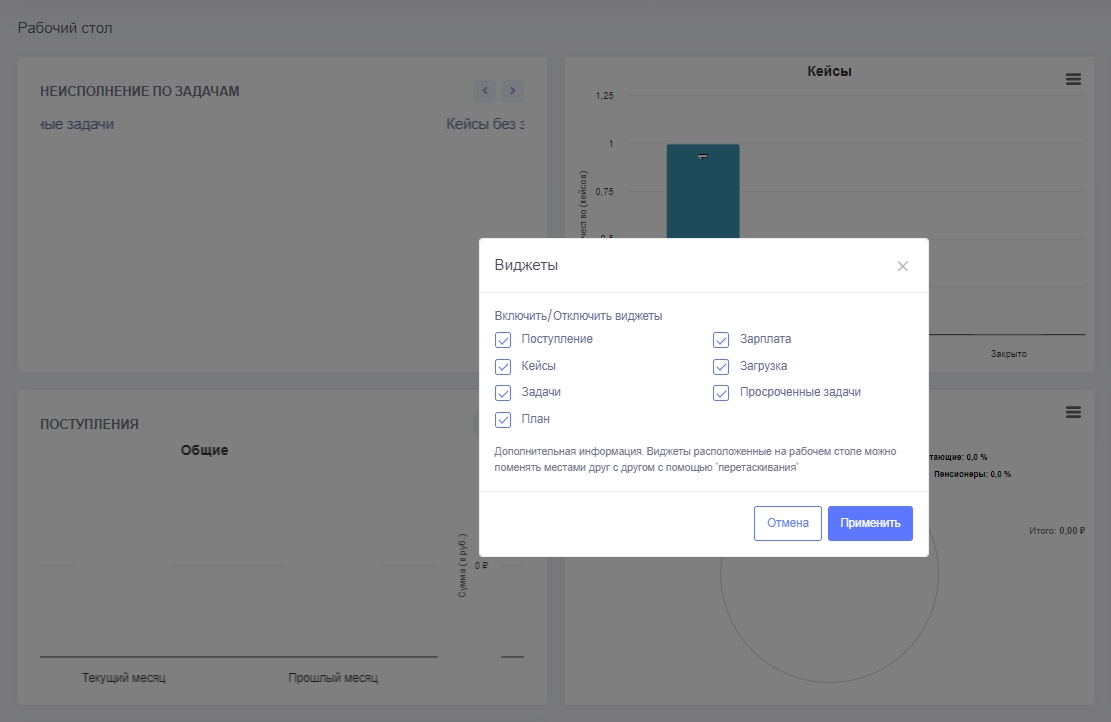This screenshot has height=722, width=1111.
Task: Select the Пенсионеры legend entry
Action: 972,474
